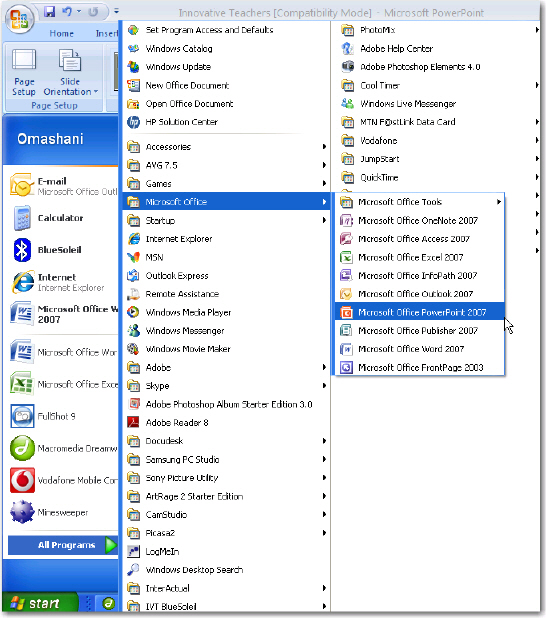546x618 pixels.
Task: Launch FullShot 9 from start menu
Action: coord(63,416)
